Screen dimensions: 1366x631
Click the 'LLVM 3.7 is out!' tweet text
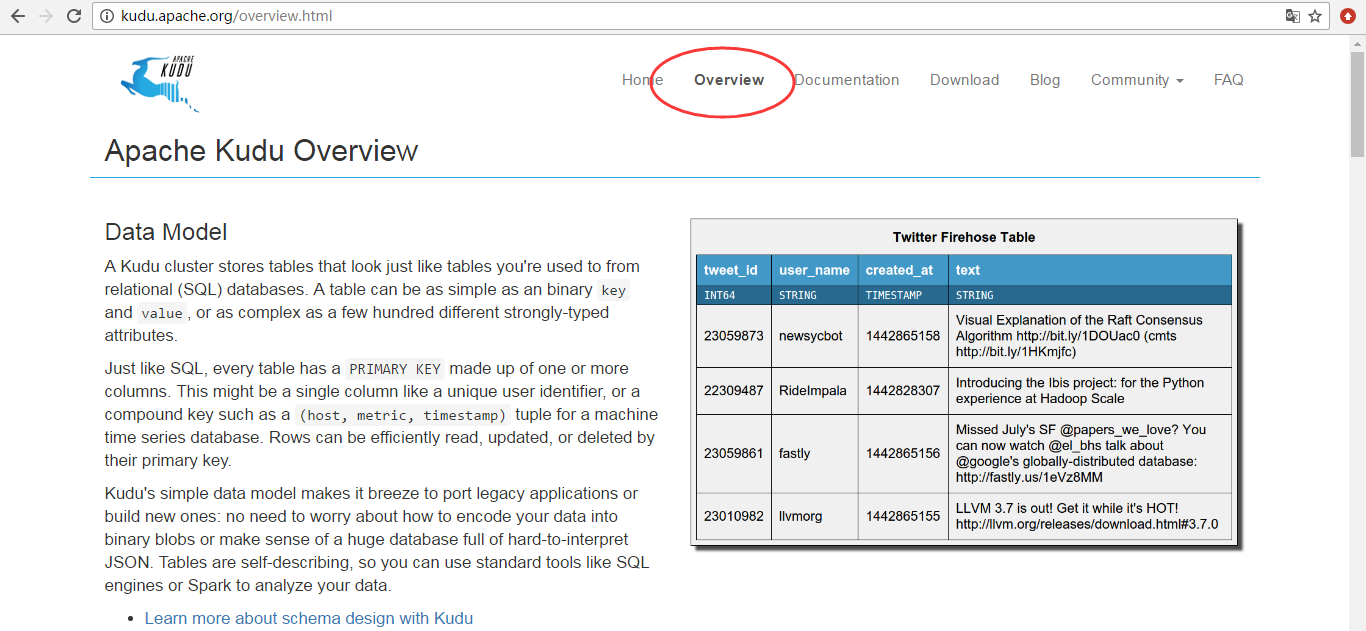1087,516
